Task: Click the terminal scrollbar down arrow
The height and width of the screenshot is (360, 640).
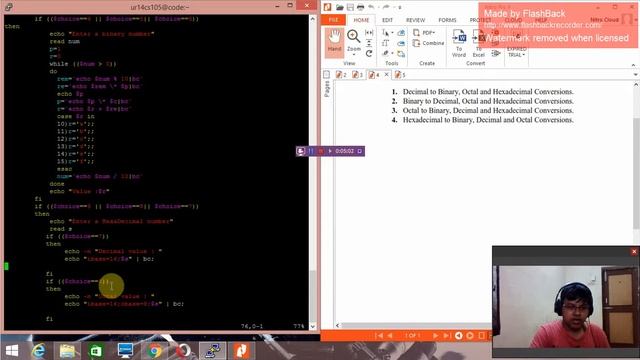Action: pos(313,326)
